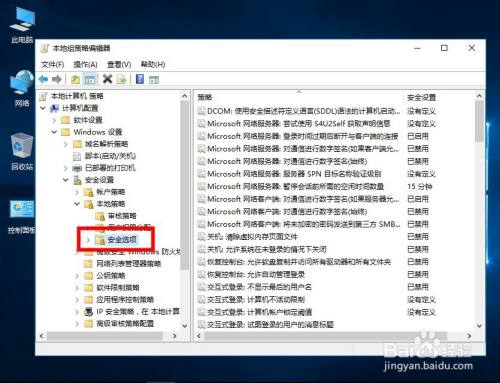The height and width of the screenshot is (383, 500).
Task: Open the Help book toolbar icon
Action: pos(140,79)
